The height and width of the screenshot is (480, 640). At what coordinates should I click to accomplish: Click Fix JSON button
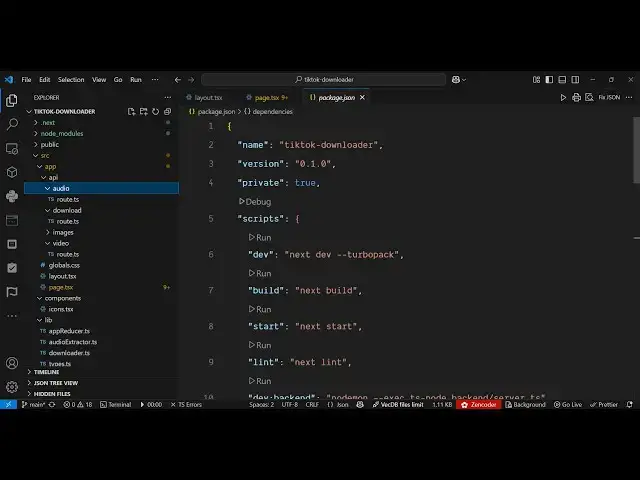point(609,97)
